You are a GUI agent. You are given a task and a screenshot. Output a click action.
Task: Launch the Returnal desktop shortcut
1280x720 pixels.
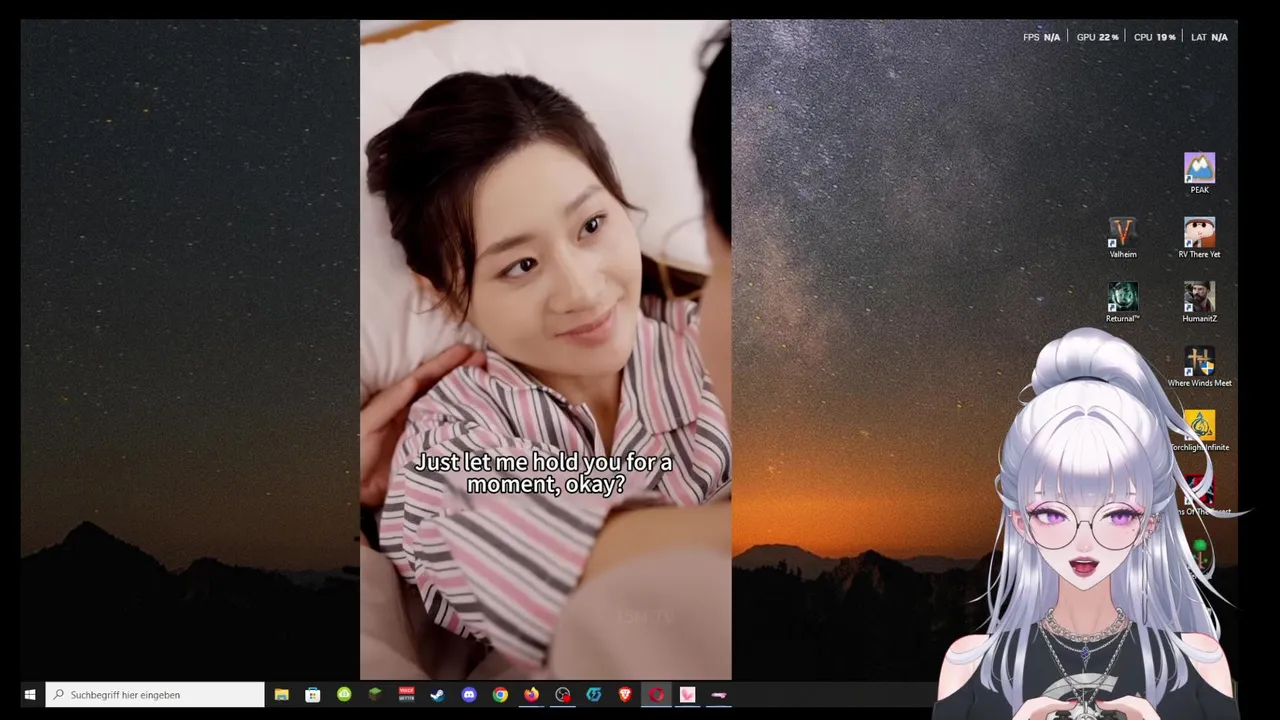[x=1122, y=302]
